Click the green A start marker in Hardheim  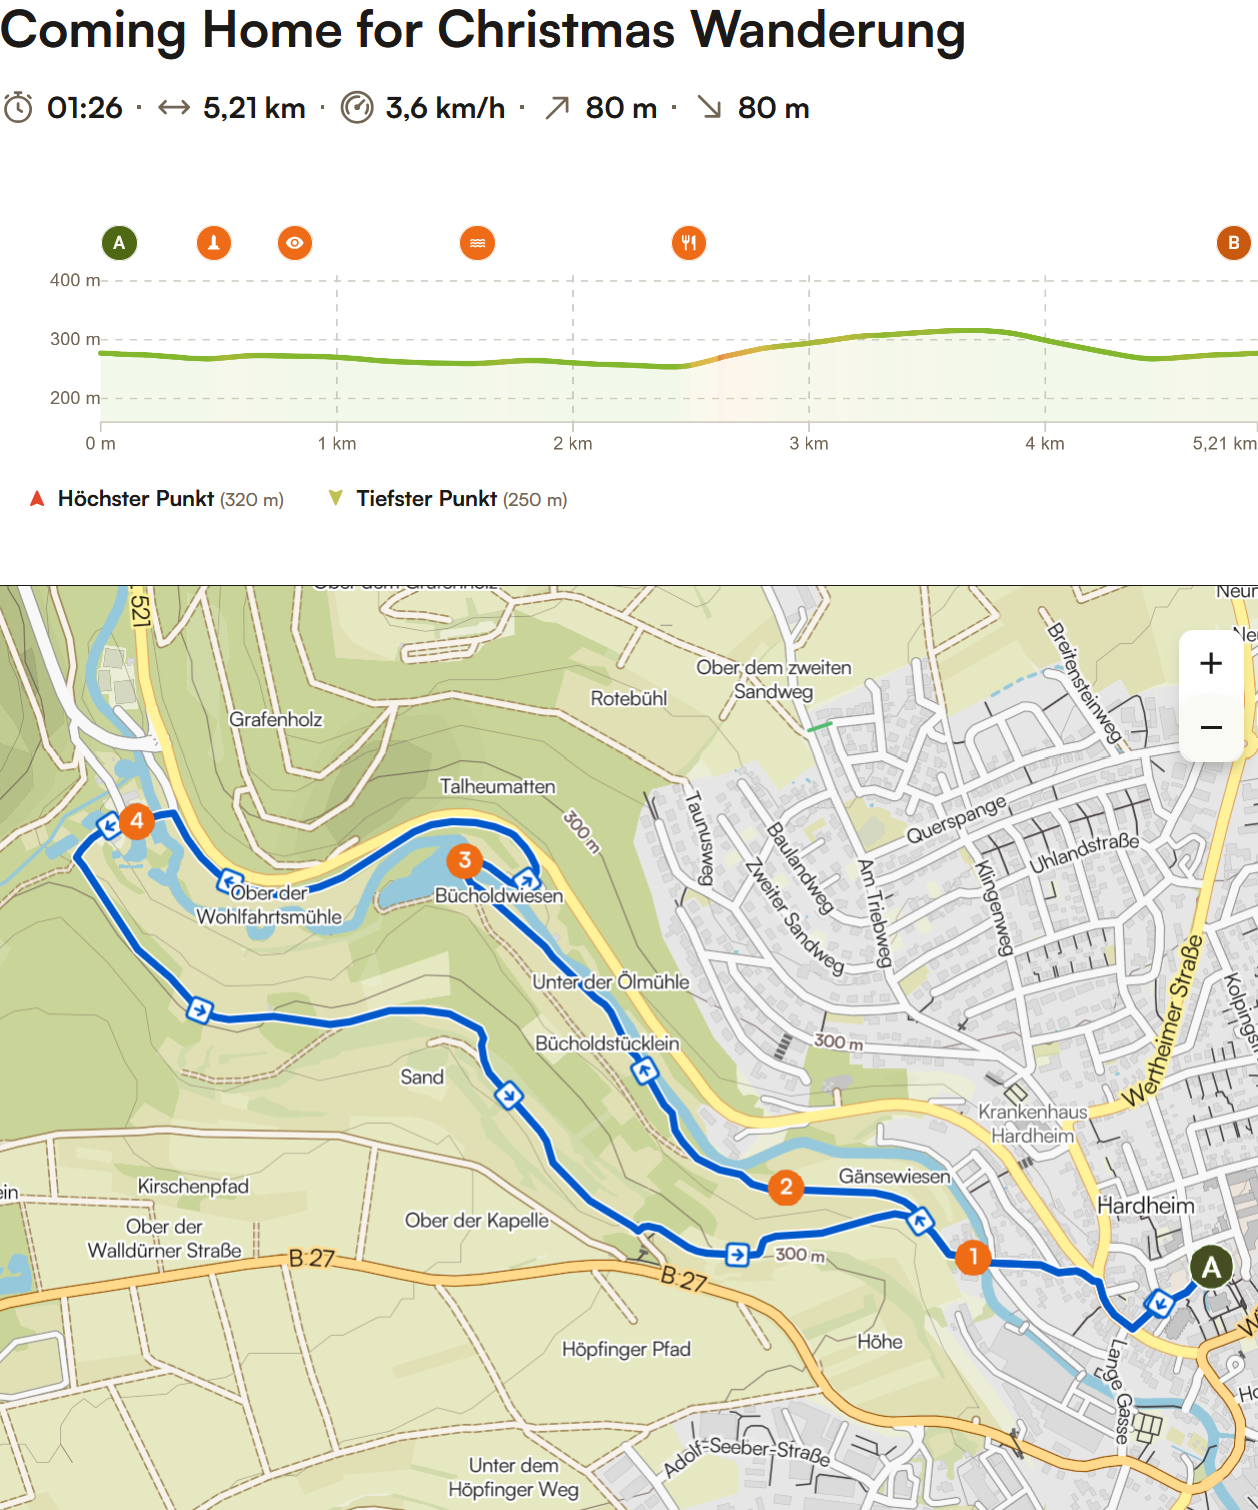click(1211, 1268)
